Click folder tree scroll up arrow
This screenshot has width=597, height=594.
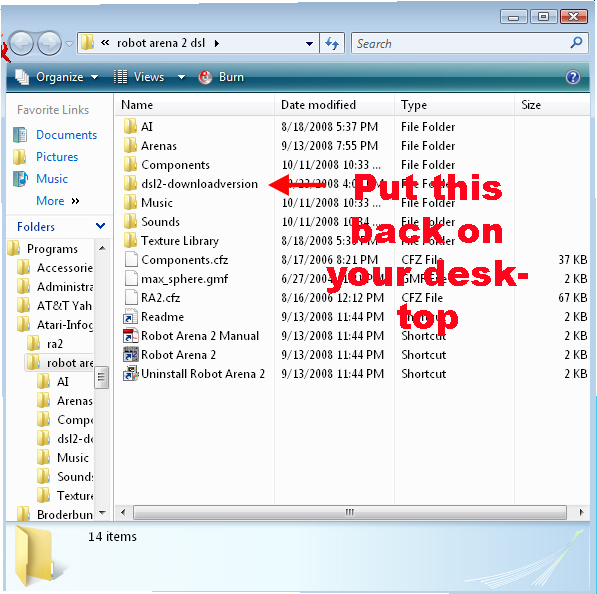point(102,248)
